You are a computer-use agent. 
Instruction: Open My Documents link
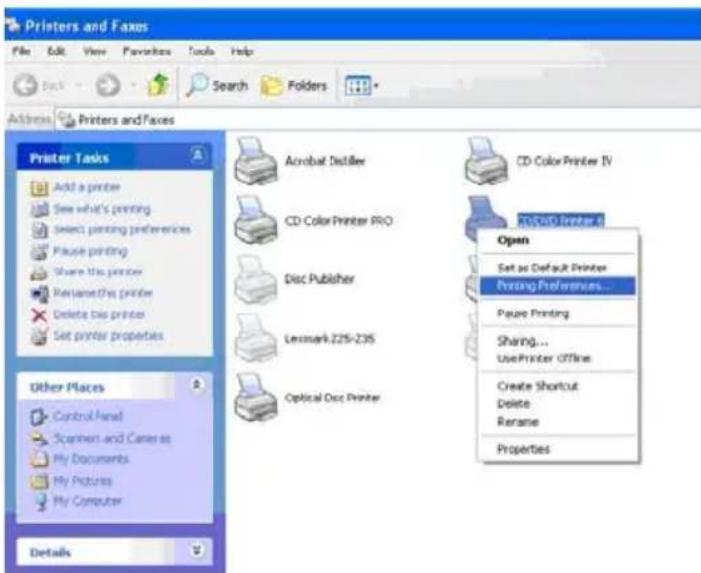91,459
